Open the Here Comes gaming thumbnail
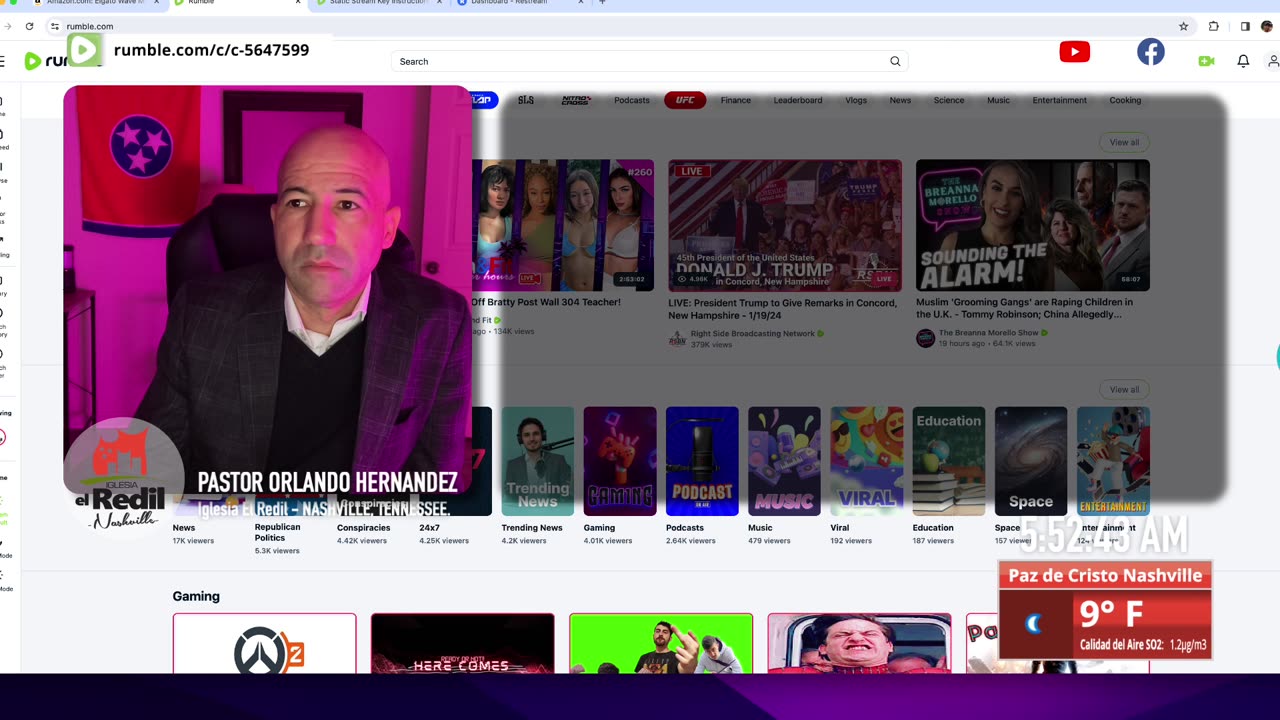Viewport: 1280px width, 720px height. [x=462, y=644]
